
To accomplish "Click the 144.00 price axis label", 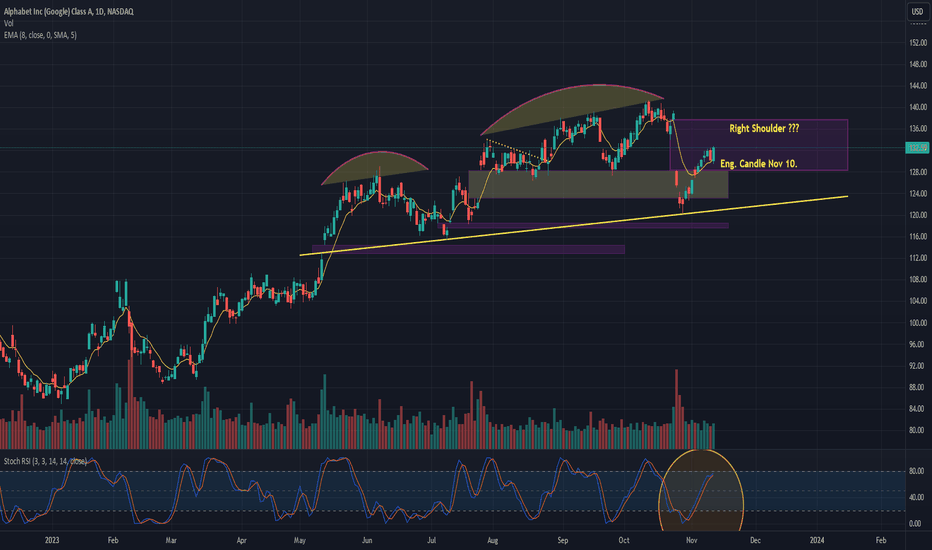I will click(x=918, y=86).
